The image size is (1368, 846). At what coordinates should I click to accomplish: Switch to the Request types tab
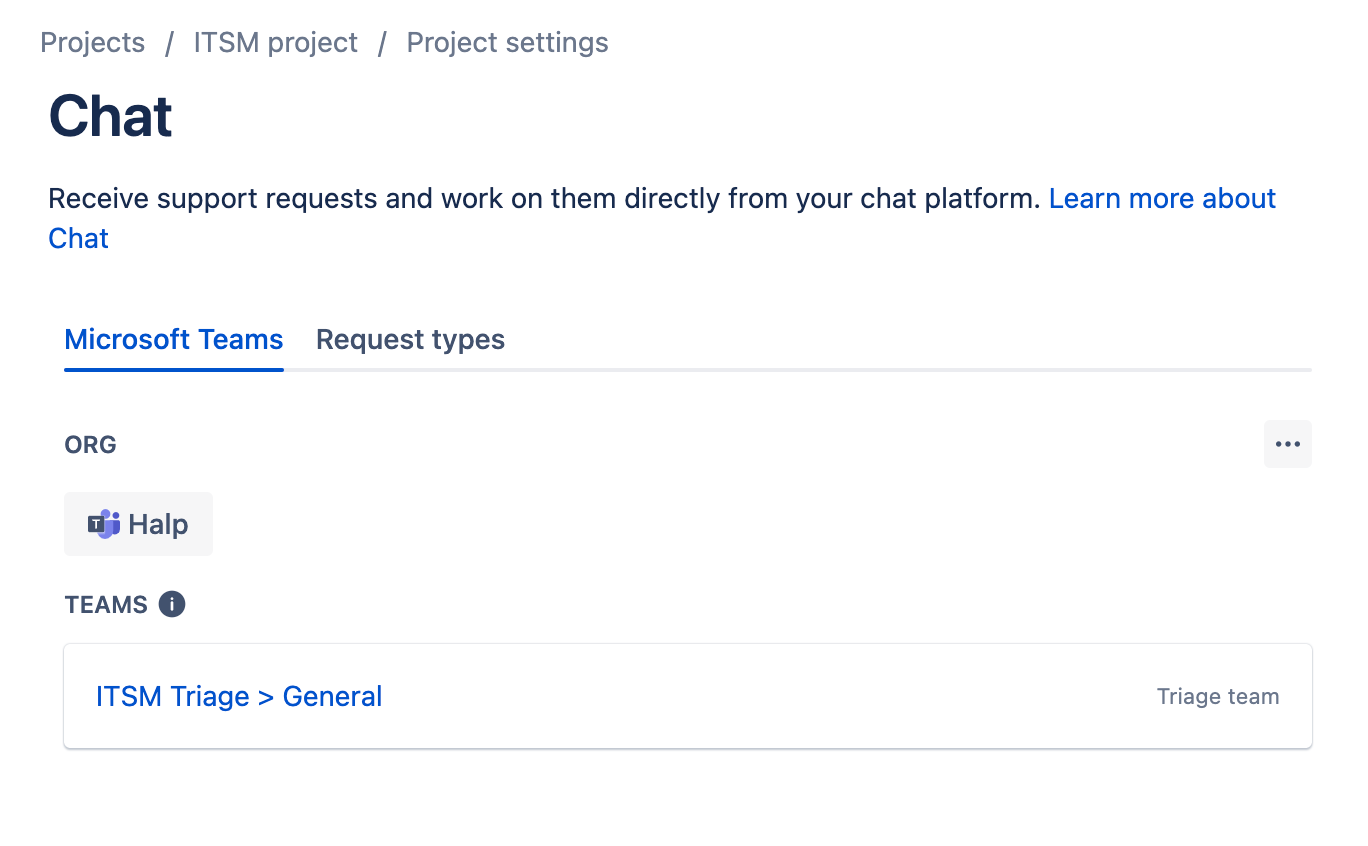409,340
